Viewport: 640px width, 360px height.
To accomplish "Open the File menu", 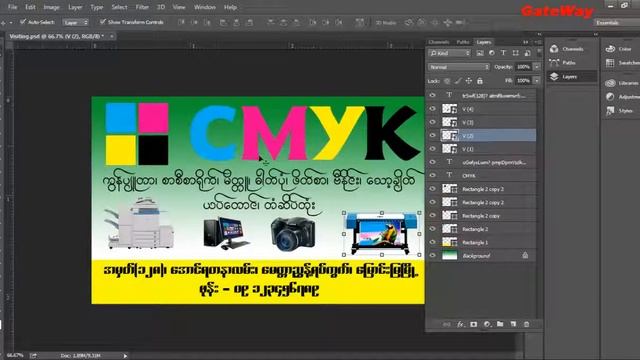I will [x=13, y=7].
